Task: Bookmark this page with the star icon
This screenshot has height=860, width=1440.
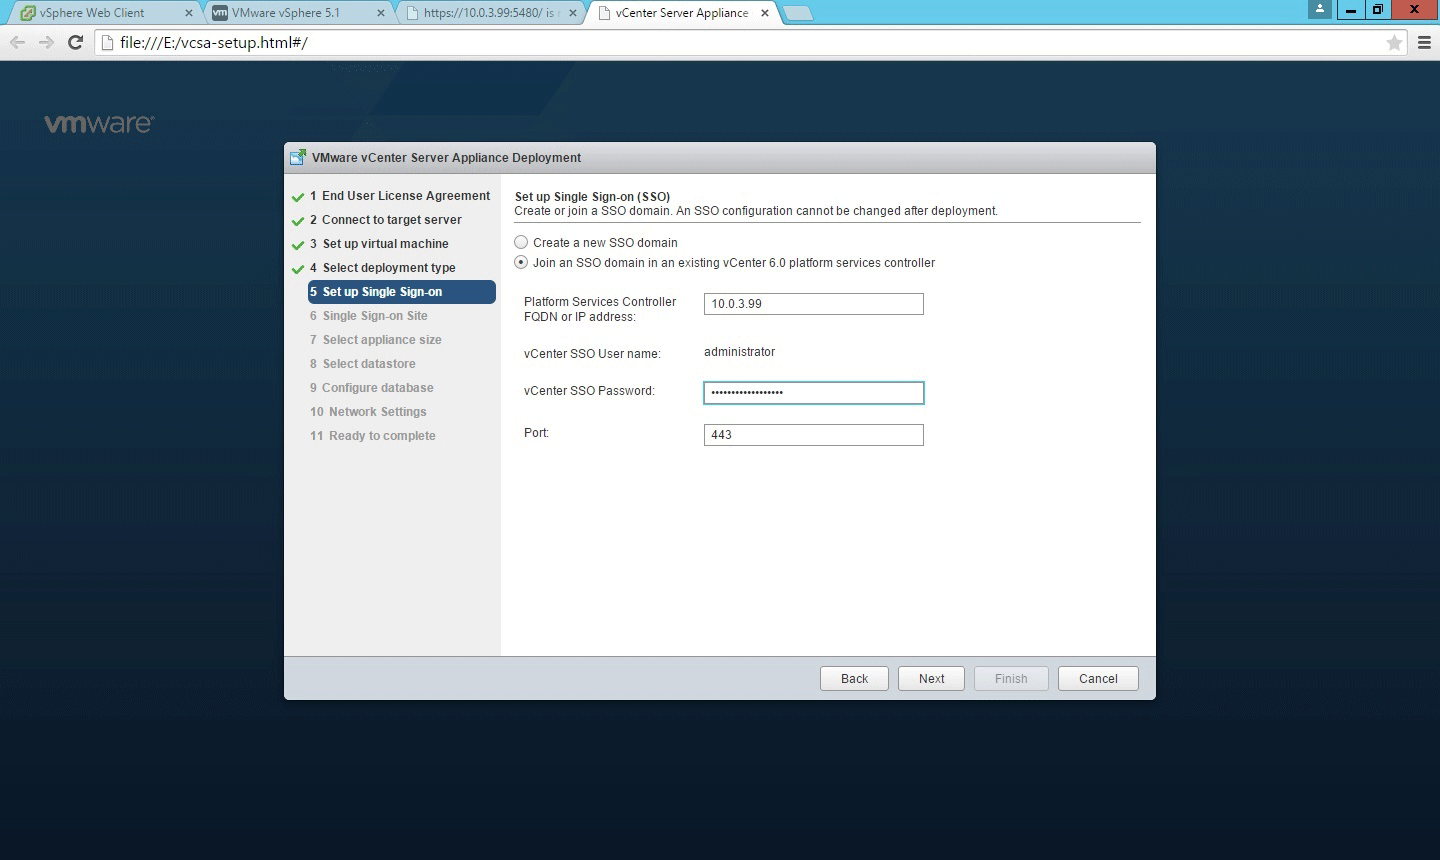Action: coord(1394,42)
